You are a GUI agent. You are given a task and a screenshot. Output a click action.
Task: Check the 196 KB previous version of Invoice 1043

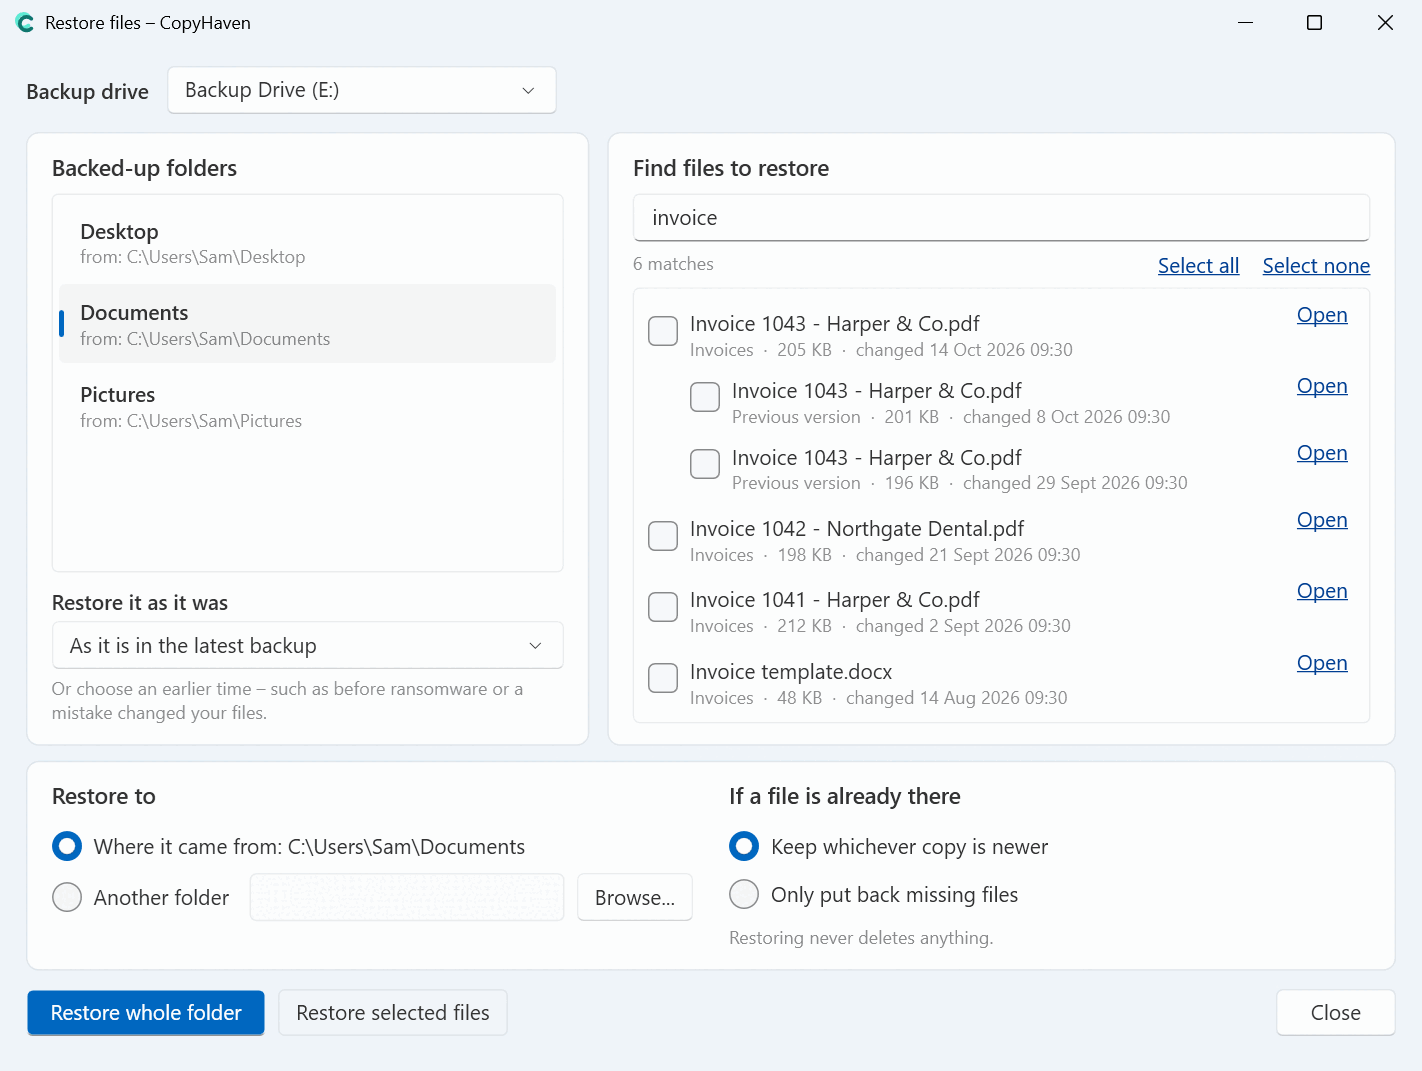click(x=705, y=464)
